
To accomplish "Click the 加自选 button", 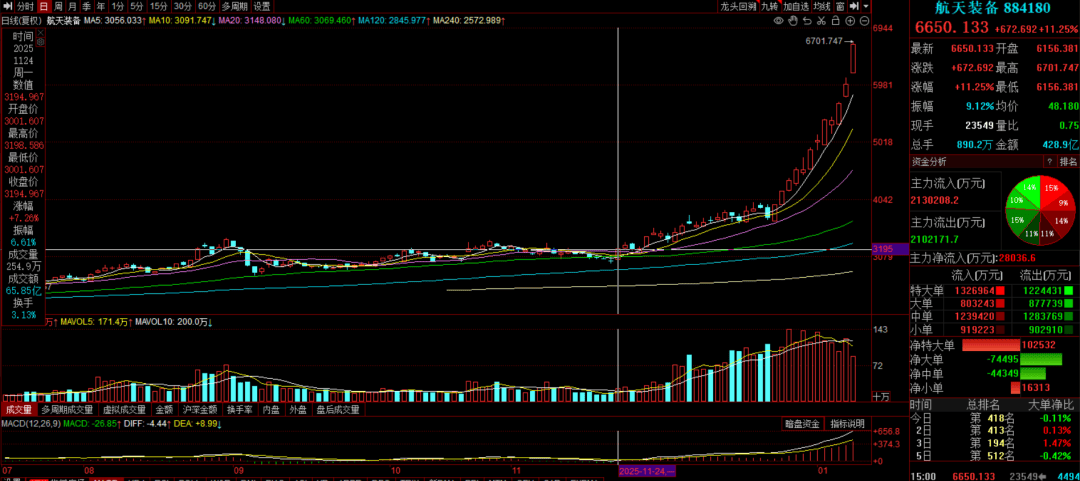I will [796, 6].
